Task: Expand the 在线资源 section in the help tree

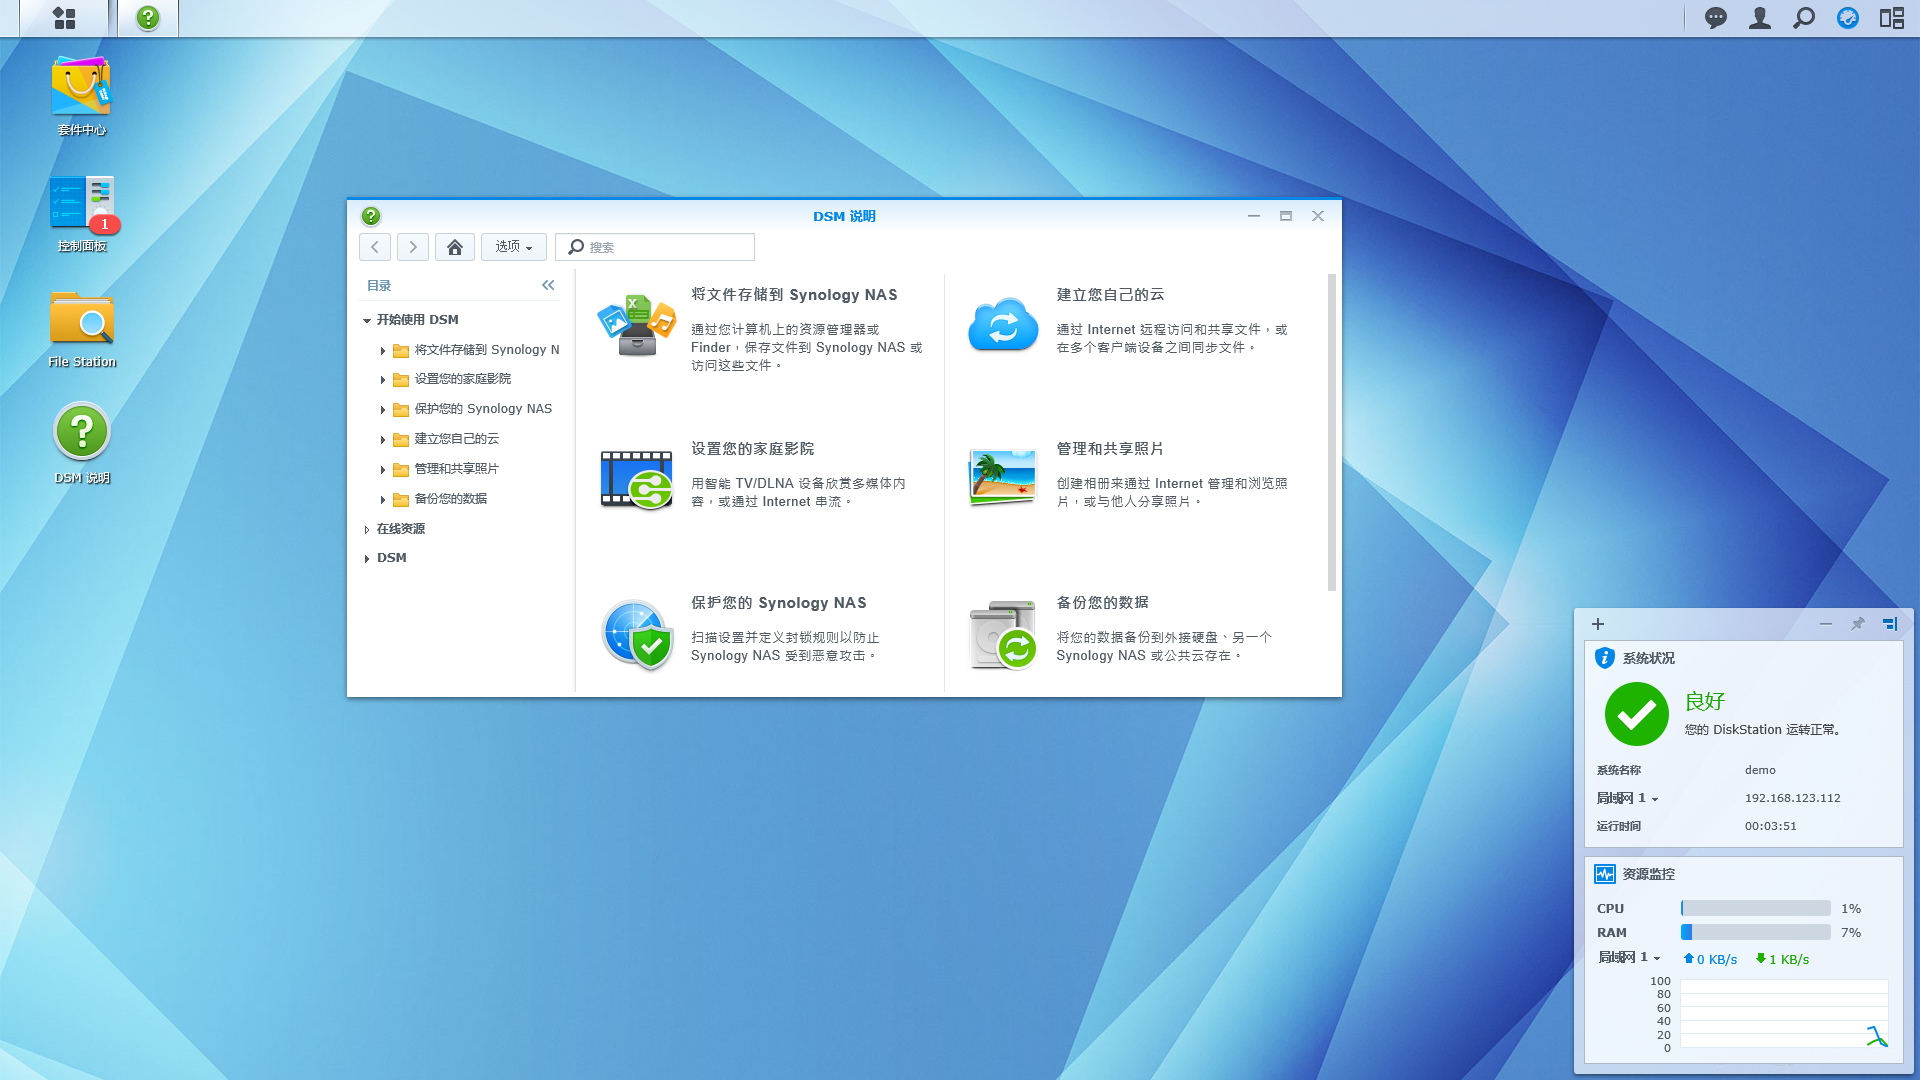Action: click(x=398, y=528)
